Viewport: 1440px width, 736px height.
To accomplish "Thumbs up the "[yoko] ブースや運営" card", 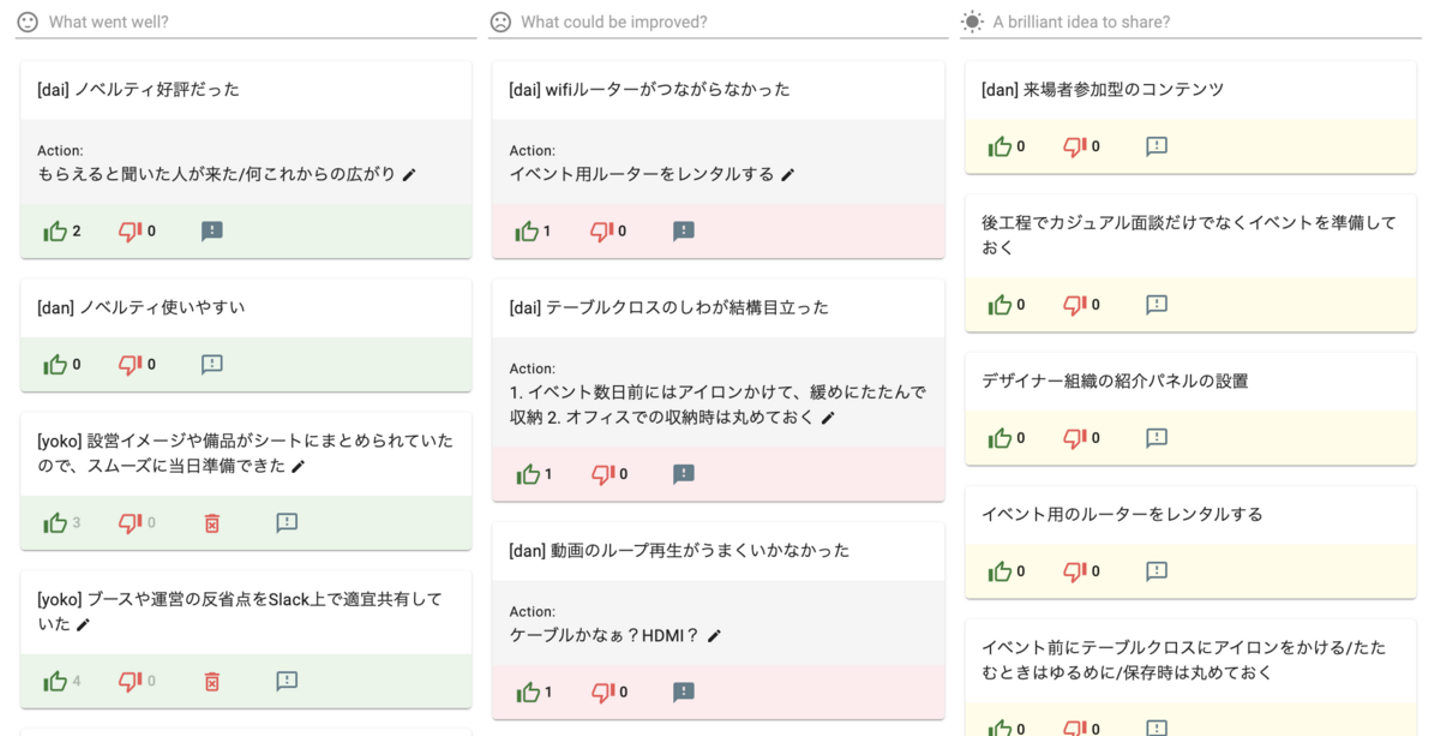I will [55, 682].
